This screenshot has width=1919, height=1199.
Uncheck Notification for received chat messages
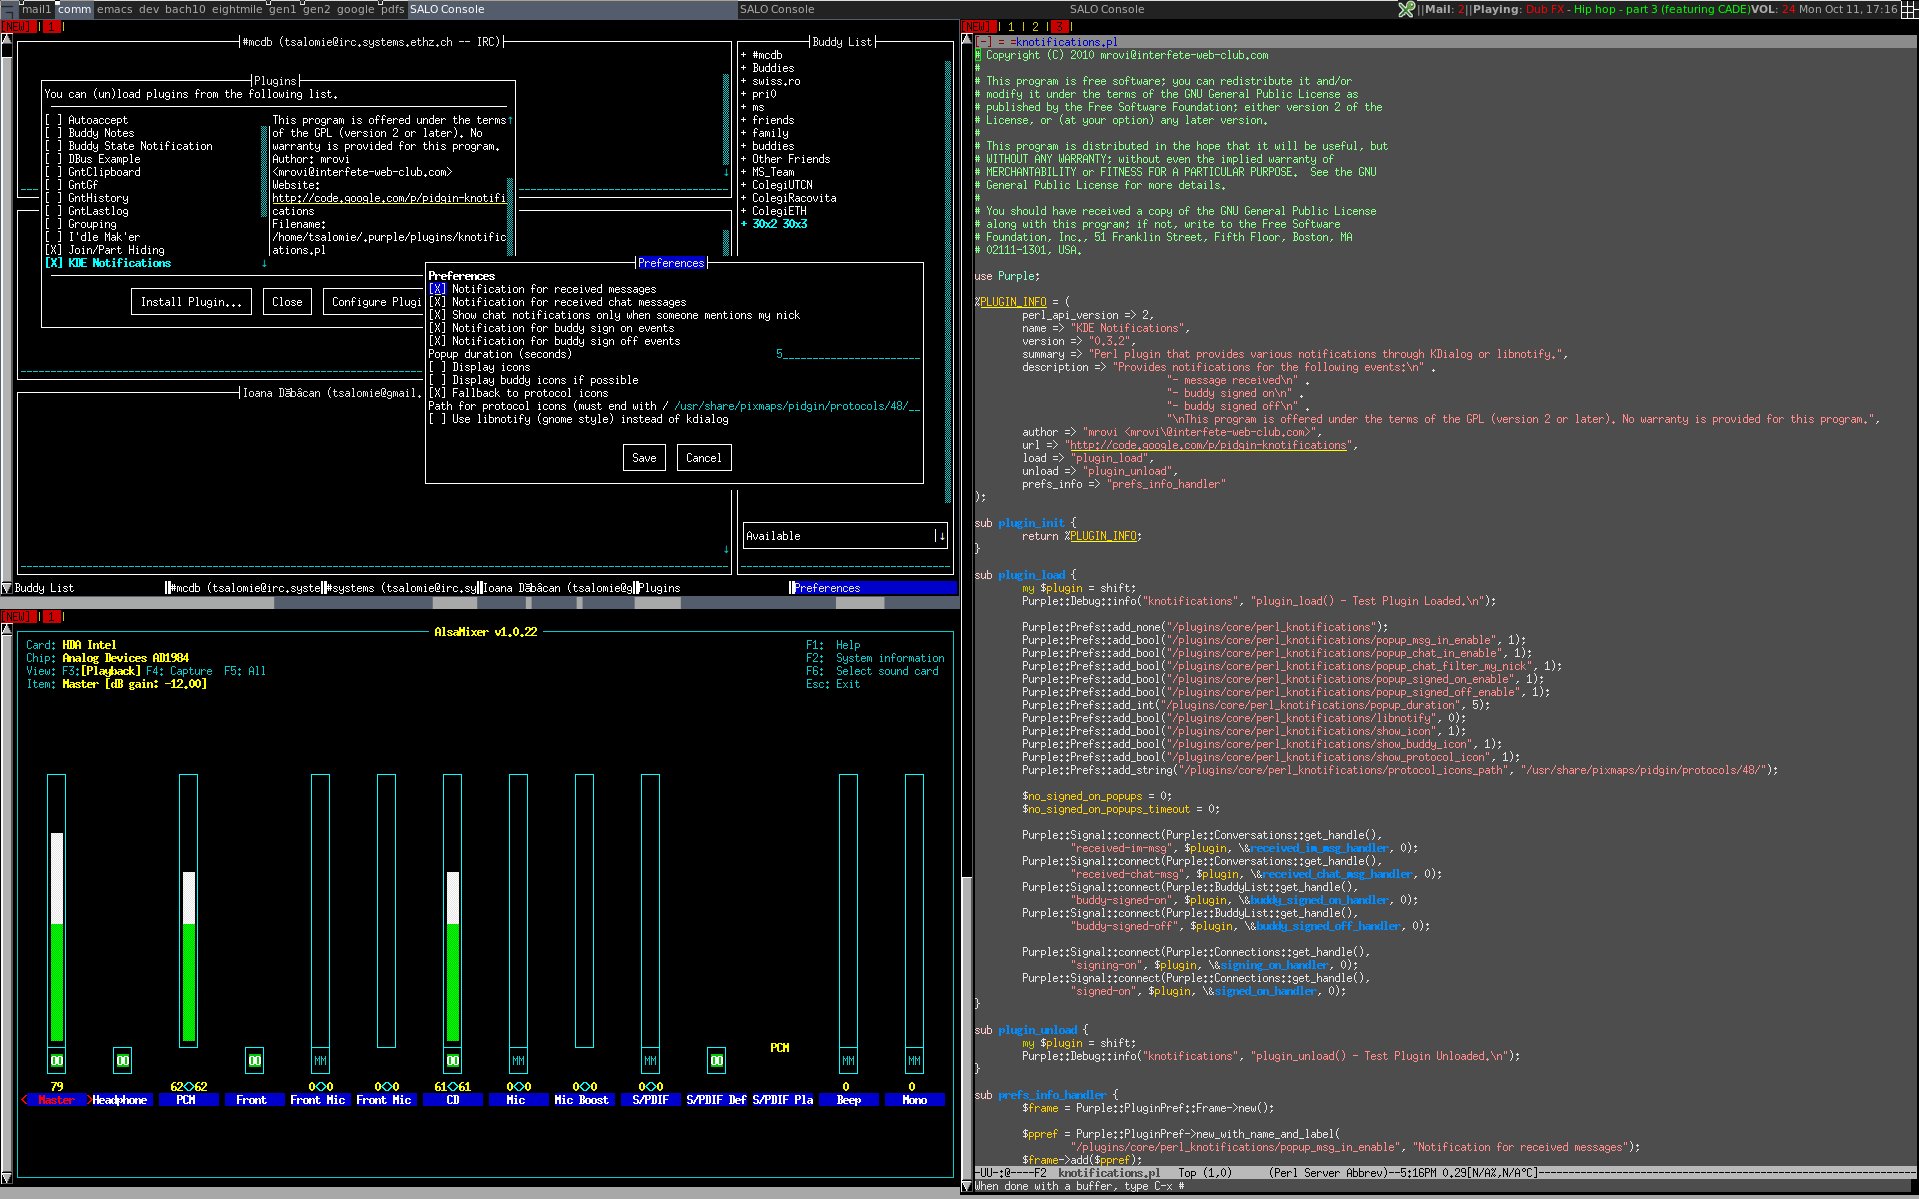point(437,302)
